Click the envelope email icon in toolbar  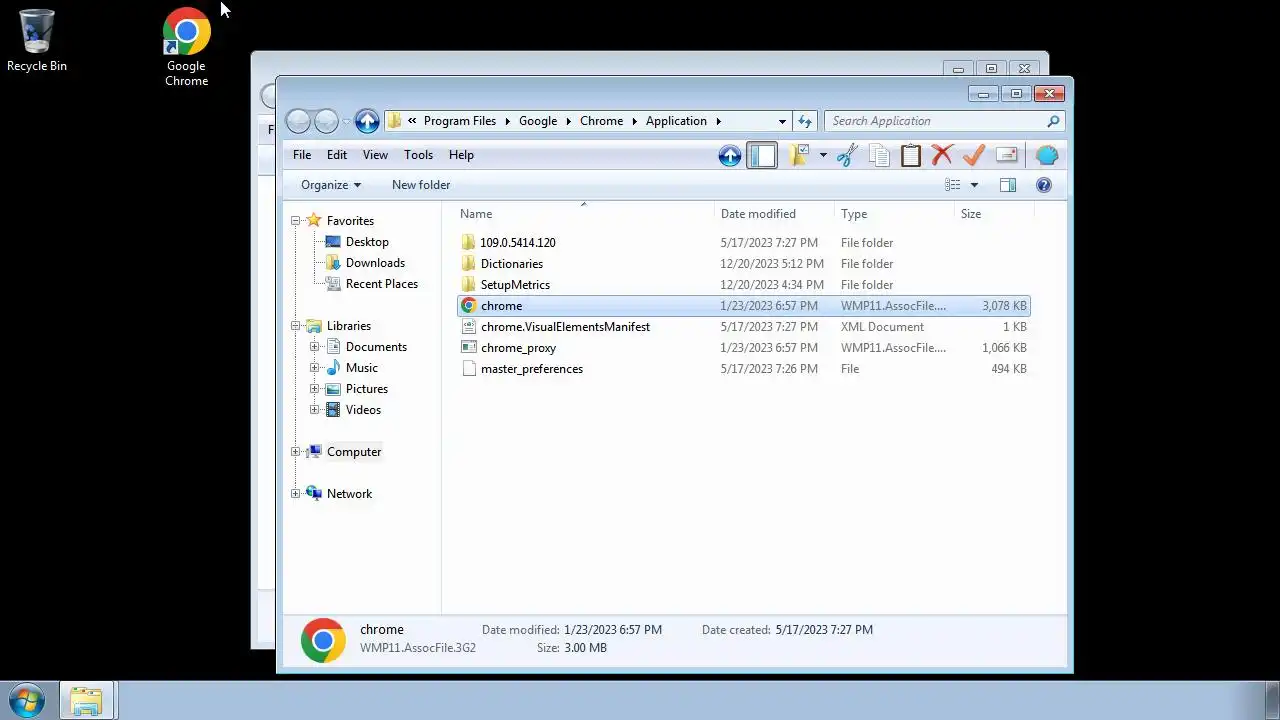tap(1006, 155)
